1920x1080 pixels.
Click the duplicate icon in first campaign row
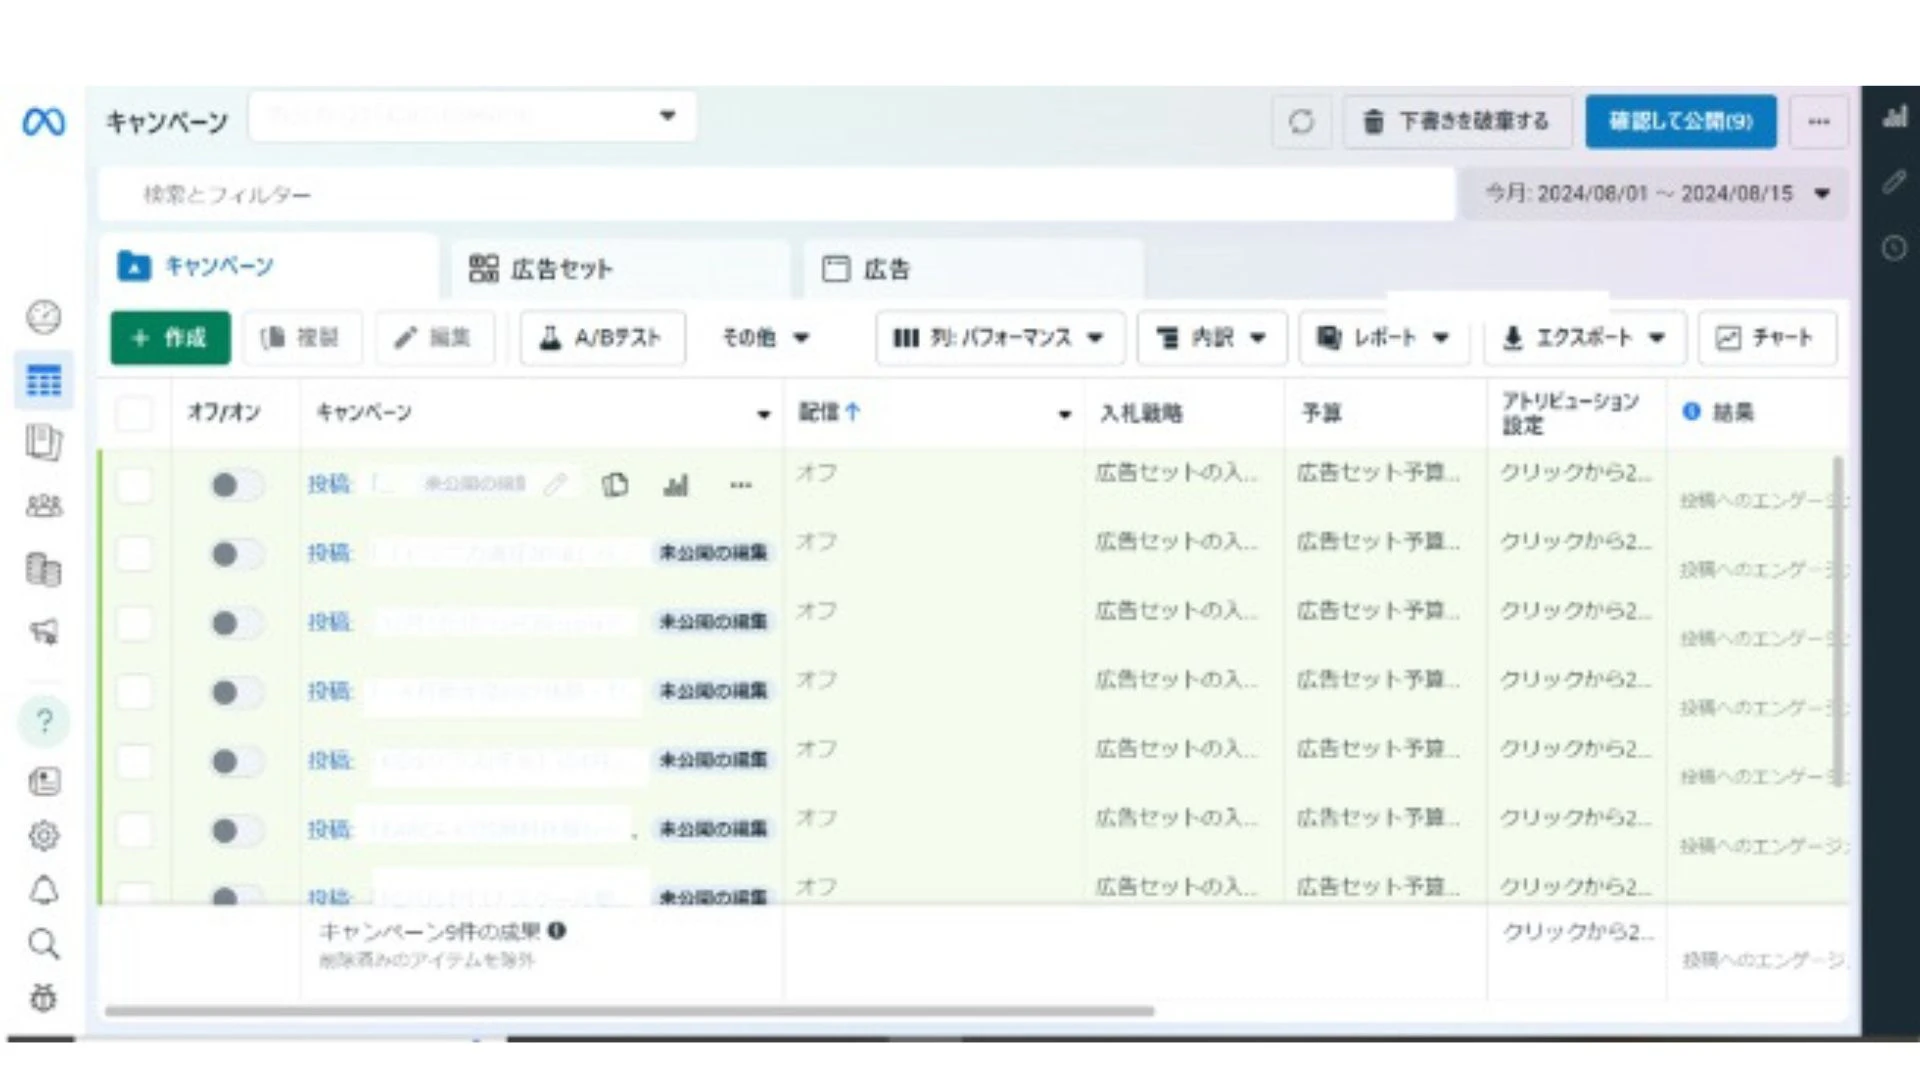615,485
